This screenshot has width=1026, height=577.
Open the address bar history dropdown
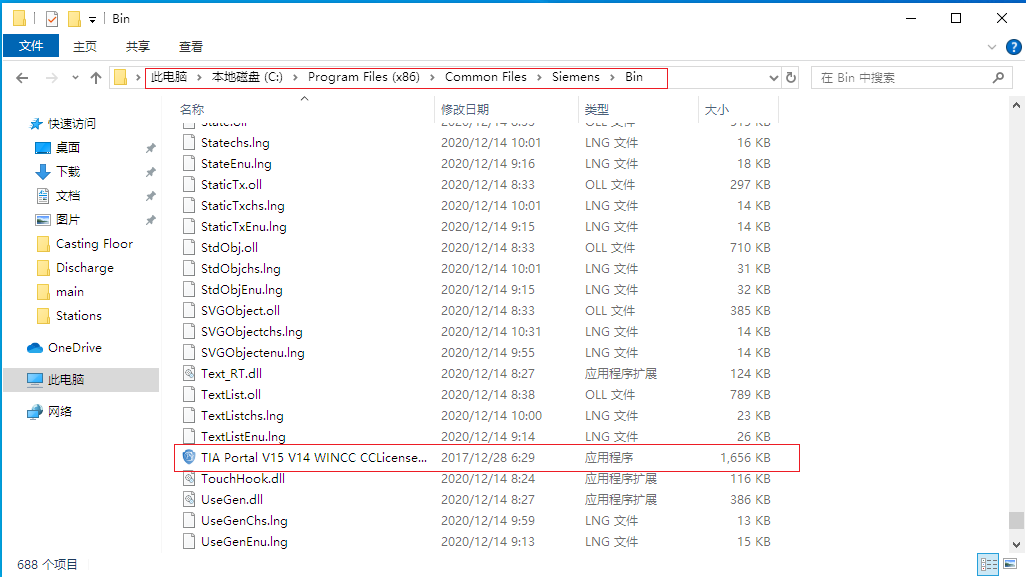click(x=772, y=77)
